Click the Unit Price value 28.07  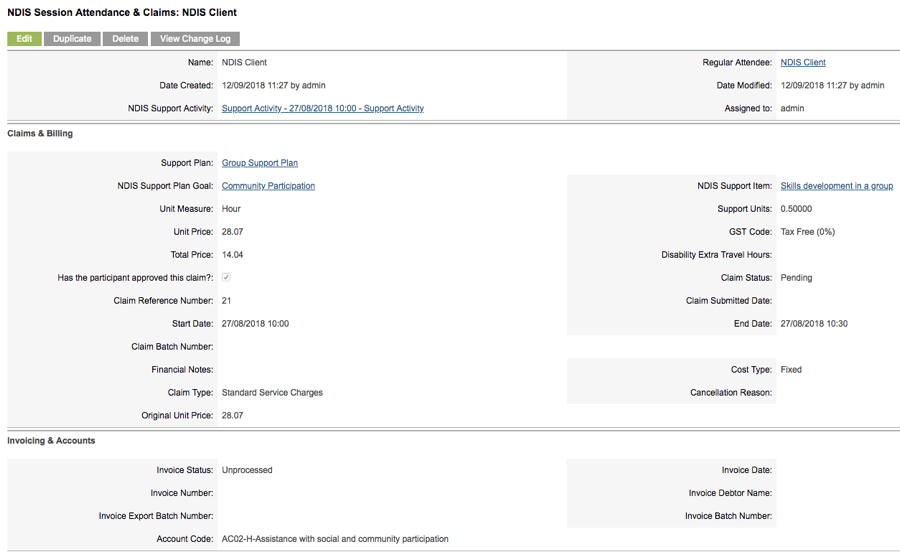coord(232,232)
